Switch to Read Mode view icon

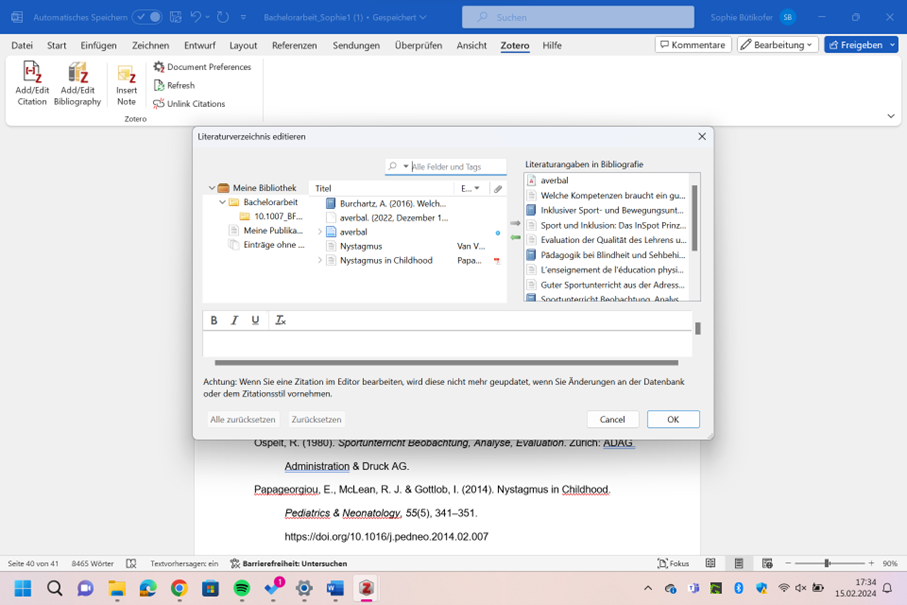point(710,563)
